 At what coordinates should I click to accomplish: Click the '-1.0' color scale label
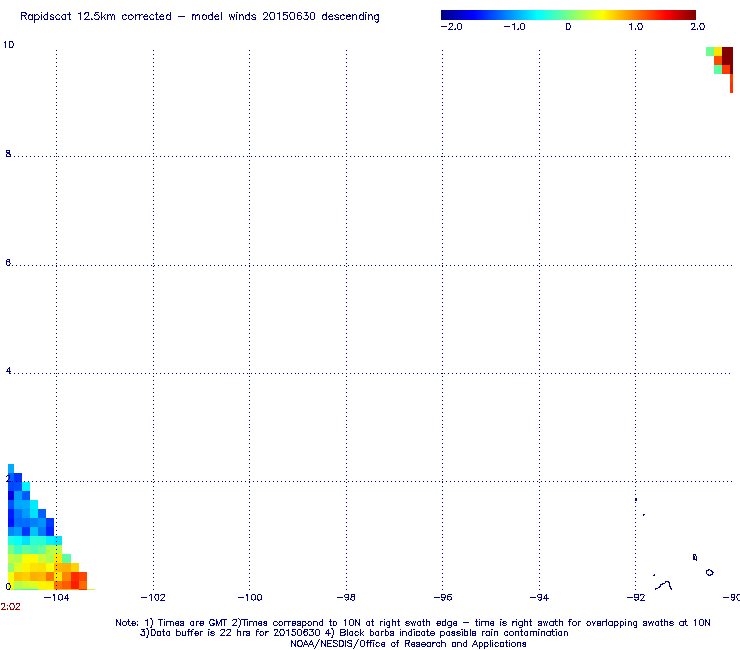[x=514, y=27]
